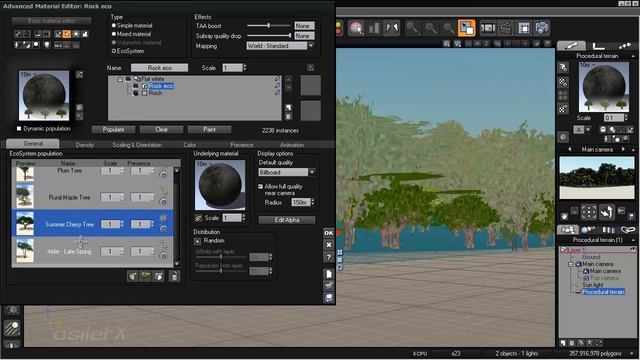
Task: Open the A dropdown in terrain panel
Action: (588, 130)
